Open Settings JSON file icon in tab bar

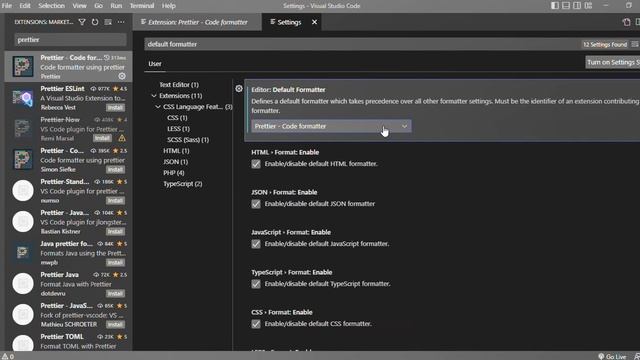(x=627, y=22)
